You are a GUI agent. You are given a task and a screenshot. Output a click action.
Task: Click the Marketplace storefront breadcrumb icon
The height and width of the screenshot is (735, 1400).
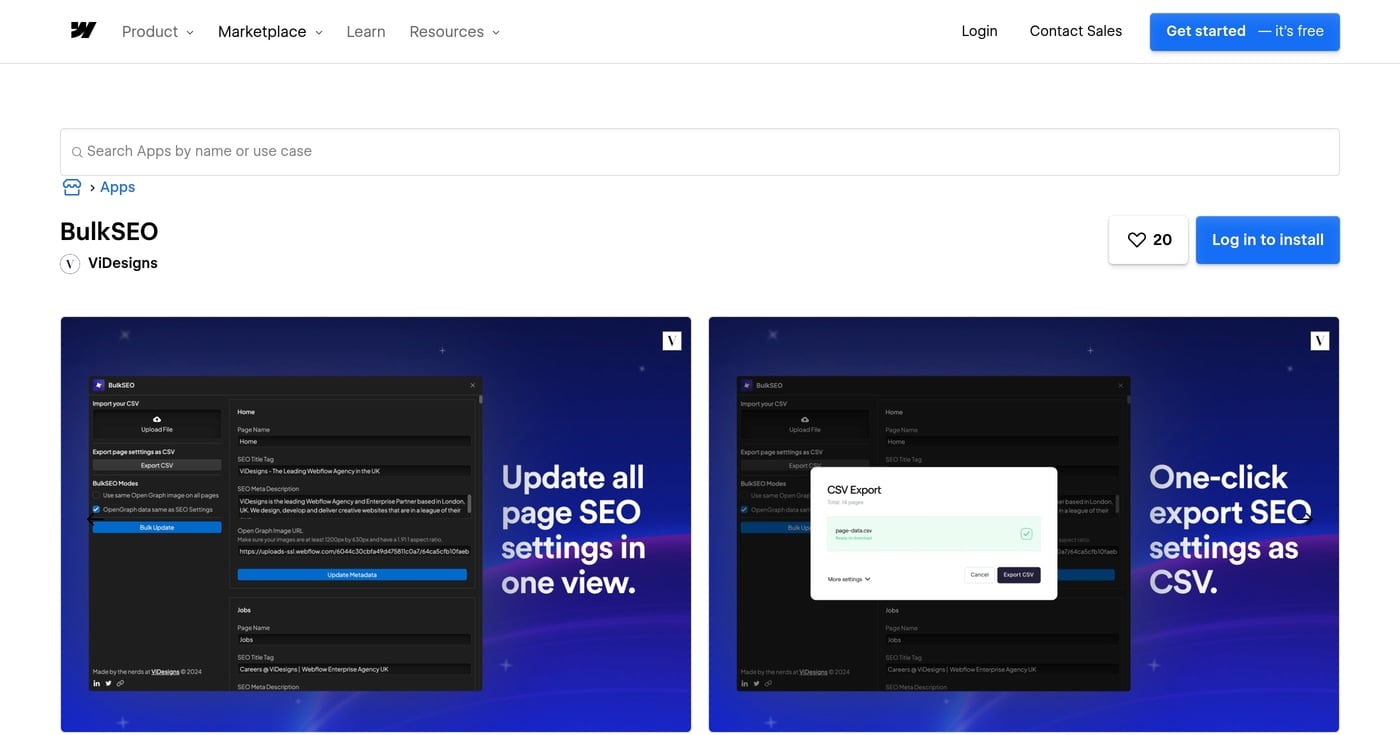click(72, 187)
